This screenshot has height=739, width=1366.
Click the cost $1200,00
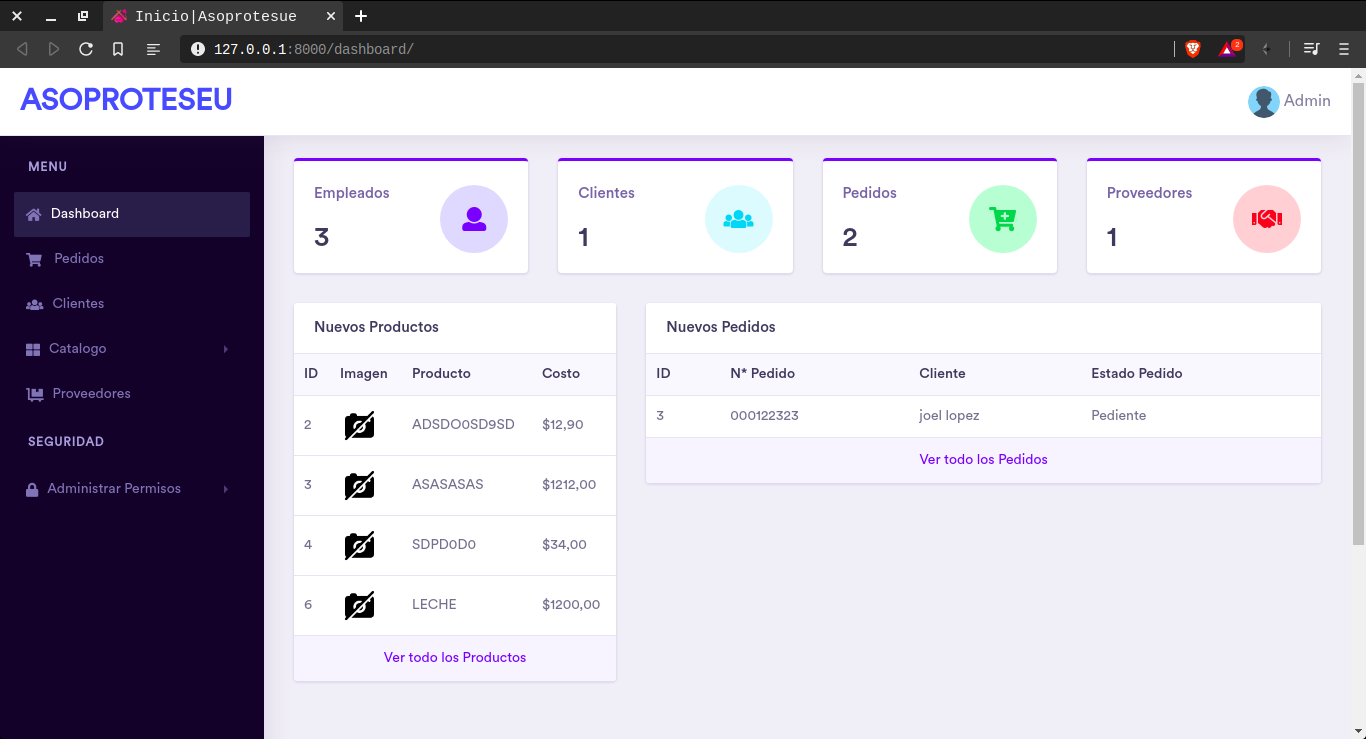pyautogui.click(x=571, y=605)
